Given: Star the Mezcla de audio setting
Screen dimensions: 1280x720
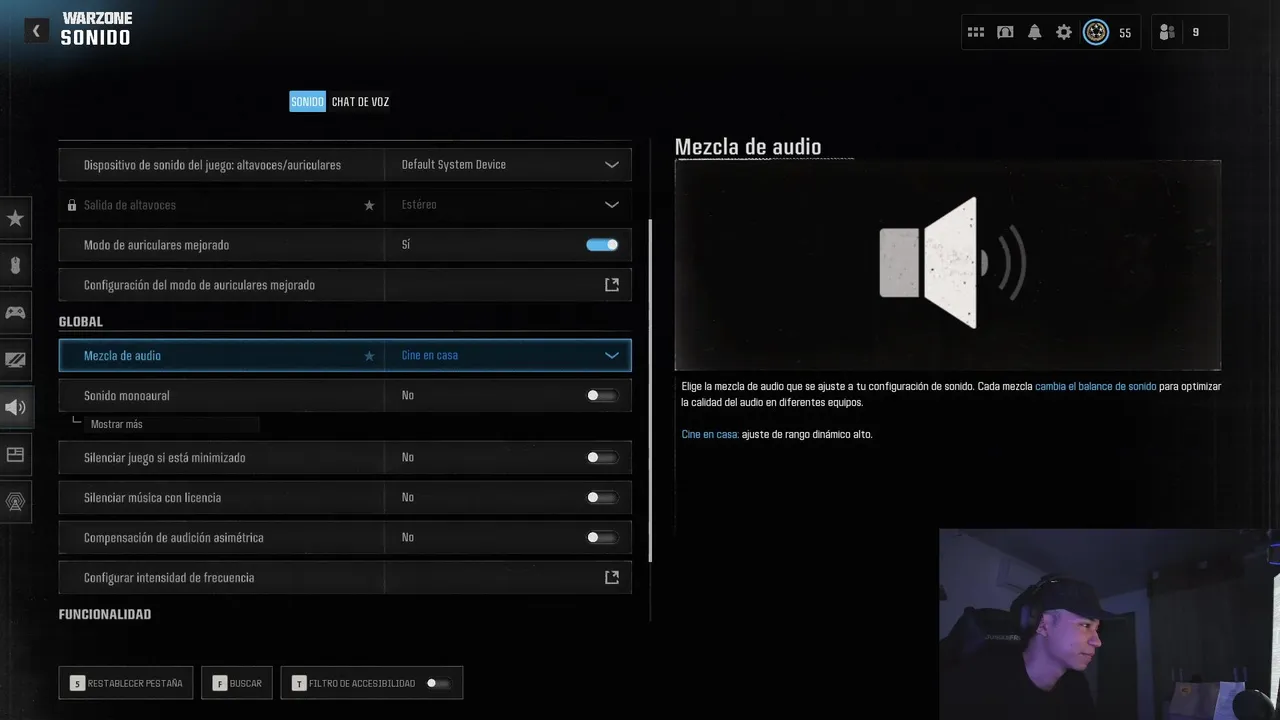Looking at the screenshot, I should tap(369, 355).
